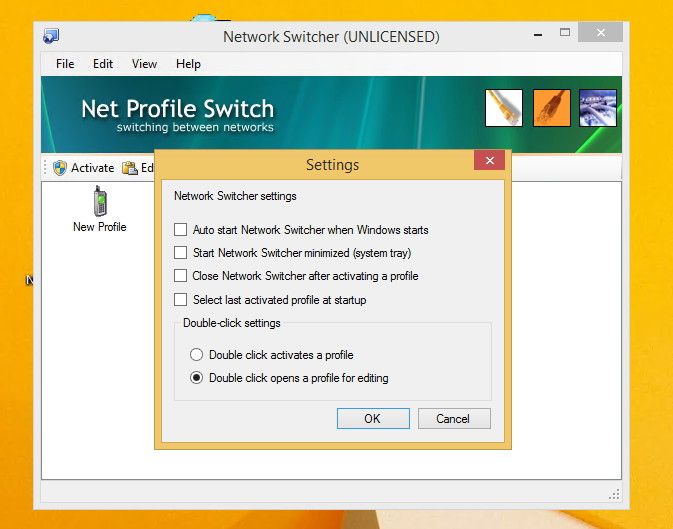673x529 pixels.
Task: Open the Help menu
Action: [x=188, y=64]
